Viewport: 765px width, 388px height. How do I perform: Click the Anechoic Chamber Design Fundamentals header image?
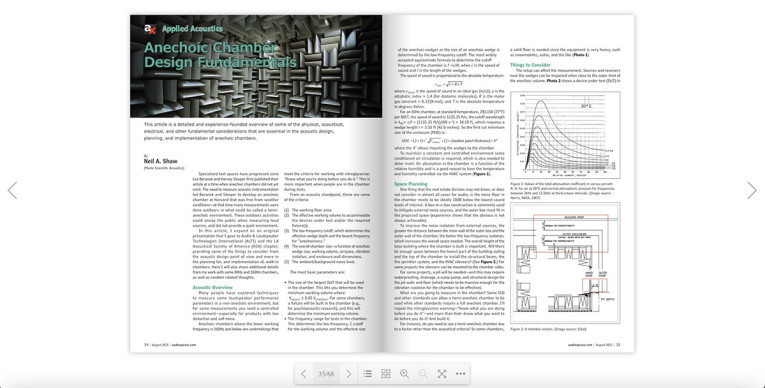[256, 66]
